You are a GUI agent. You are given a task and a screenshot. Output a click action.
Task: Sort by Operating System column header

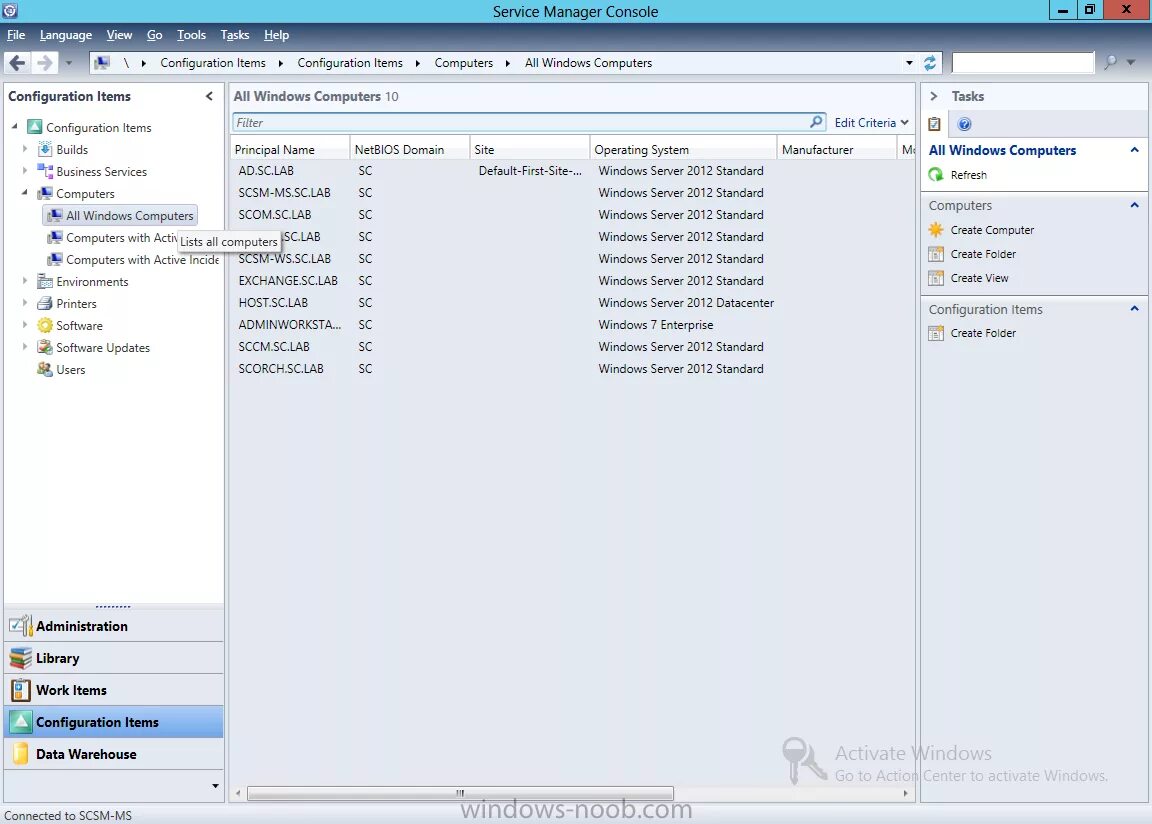point(683,150)
